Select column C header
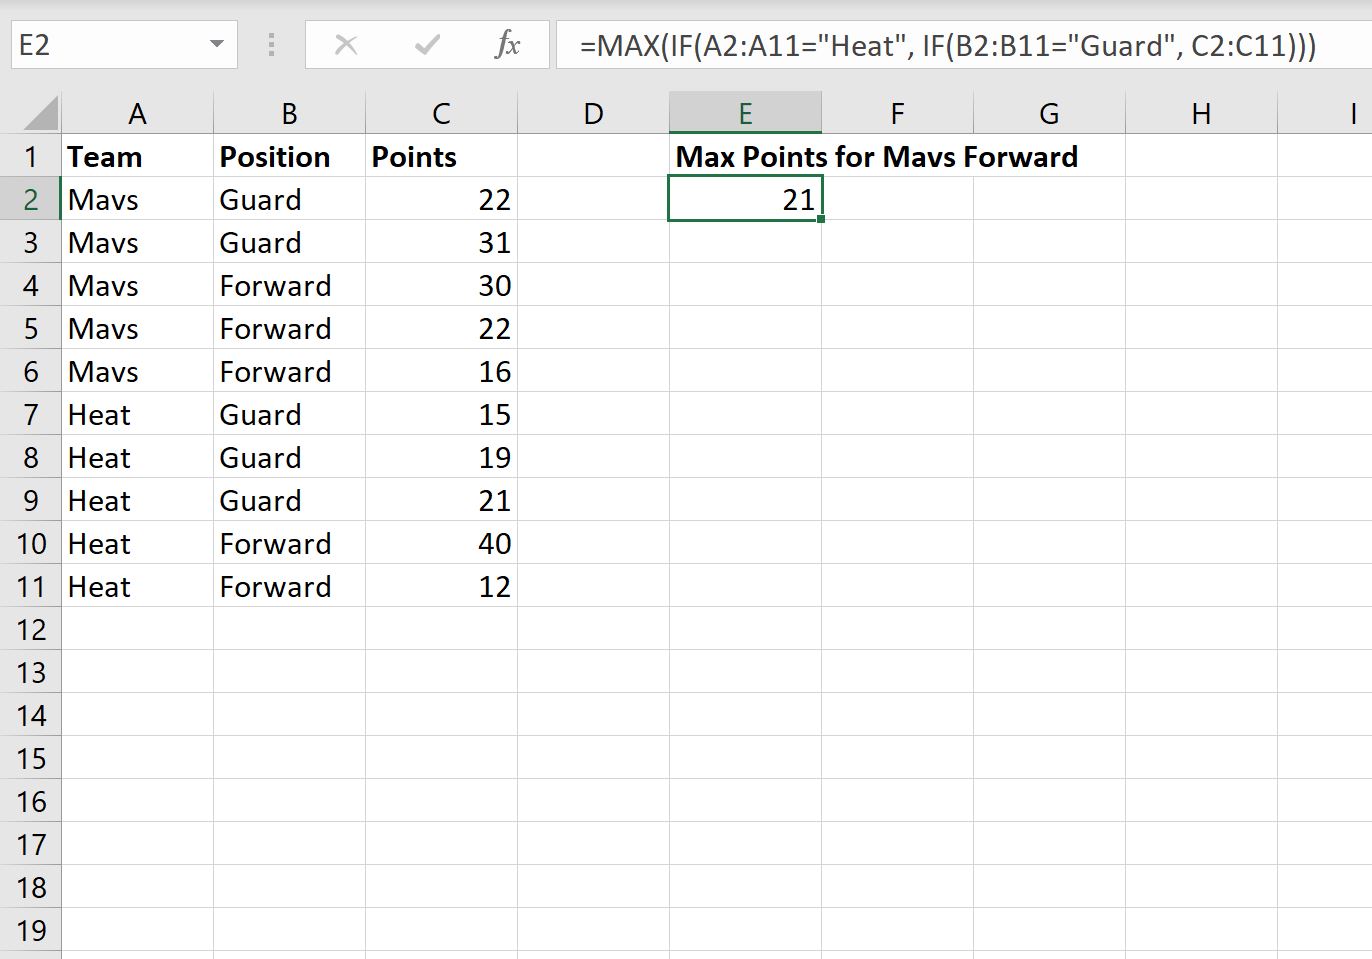 (x=441, y=114)
